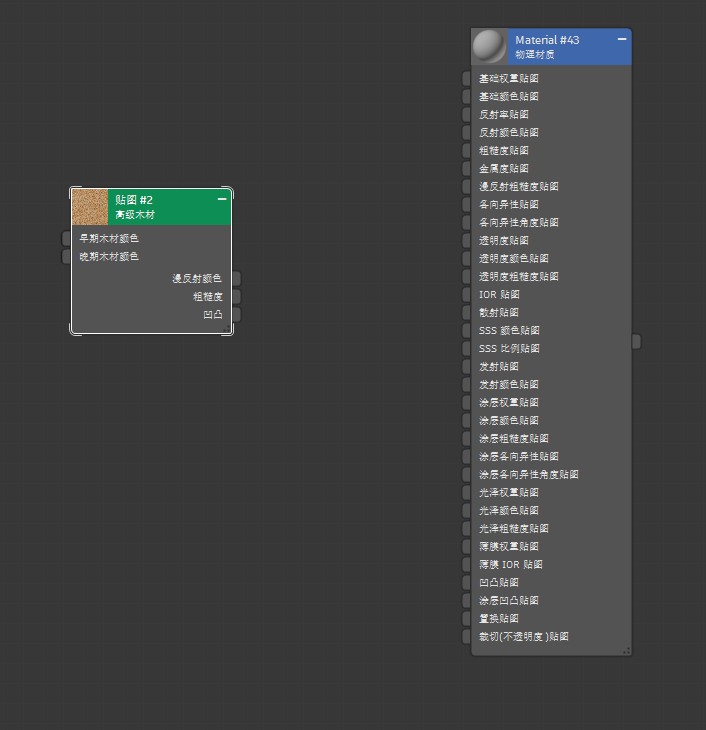
Task: Click the 漫反射粗糙度贴图 input socket
Action: (x=466, y=186)
